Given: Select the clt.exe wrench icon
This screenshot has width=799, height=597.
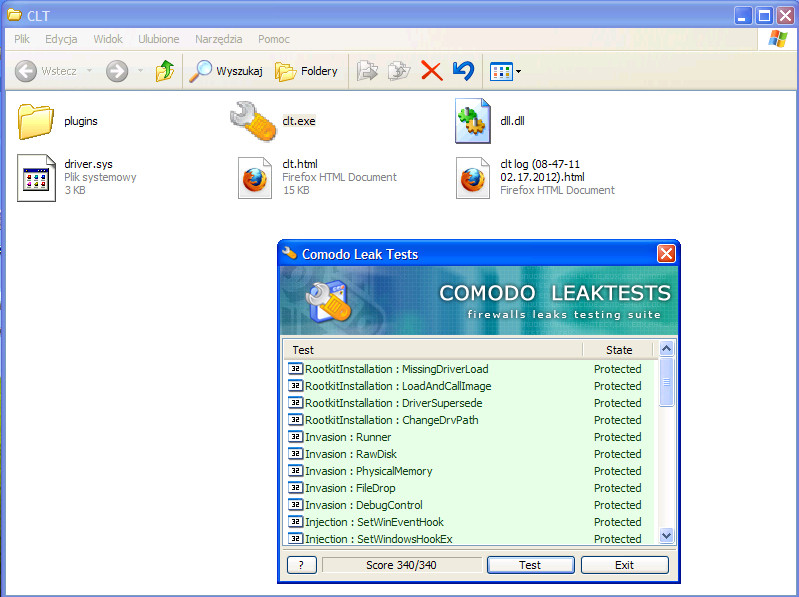Looking at the screenshot, I should coord(253,121).
